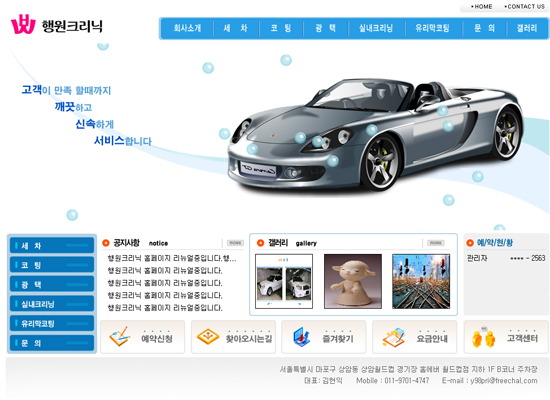Open the 찾아오시는길 orange map icon
The width and height of the screenshot is (550, 400).
pyautogui.click(x=208, y=337)
